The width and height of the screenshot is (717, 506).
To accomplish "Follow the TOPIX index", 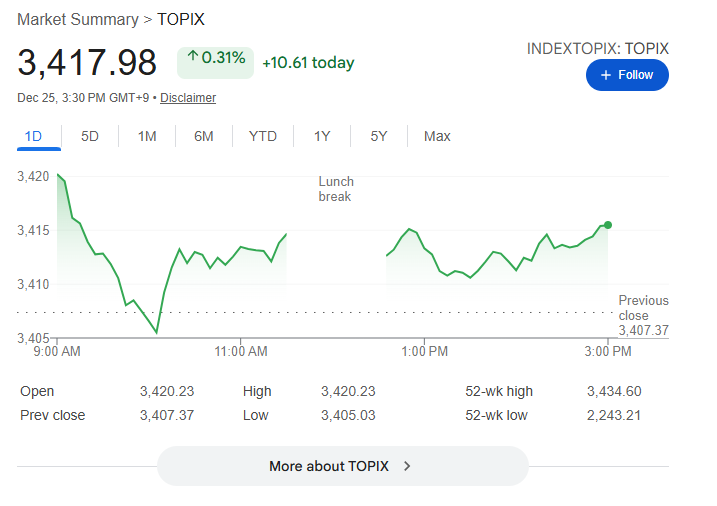I will coord(627,75).
